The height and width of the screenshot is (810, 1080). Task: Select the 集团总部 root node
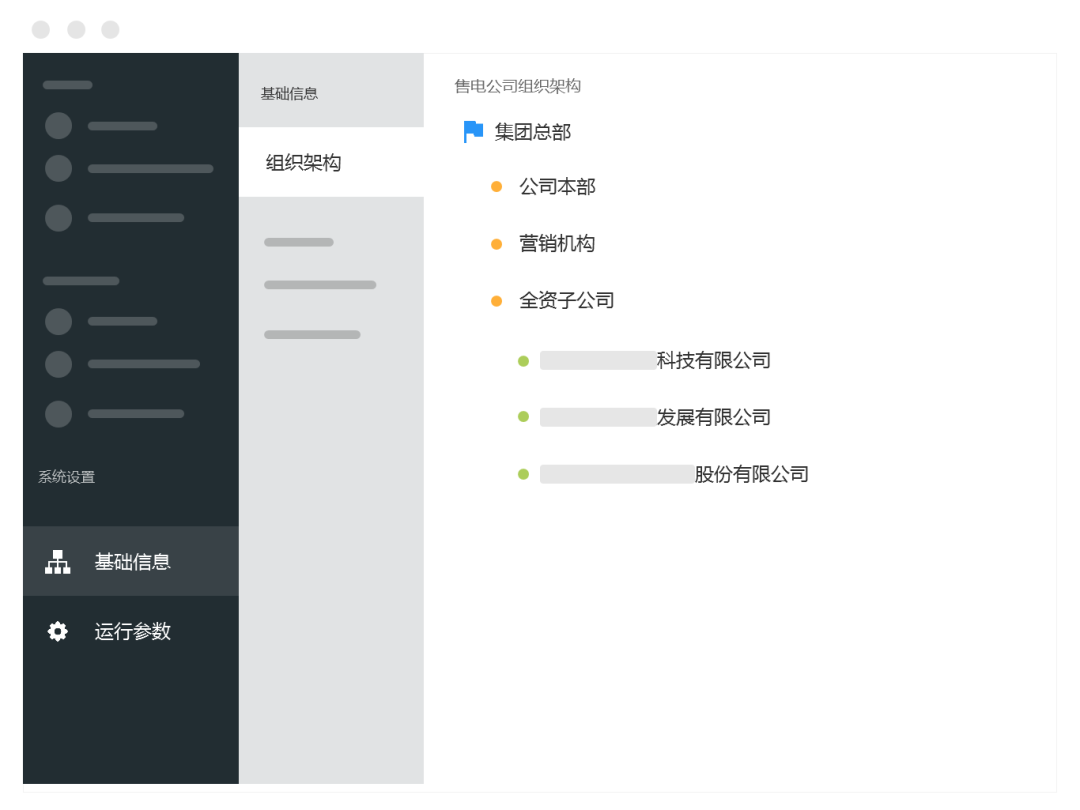[533, 132]
